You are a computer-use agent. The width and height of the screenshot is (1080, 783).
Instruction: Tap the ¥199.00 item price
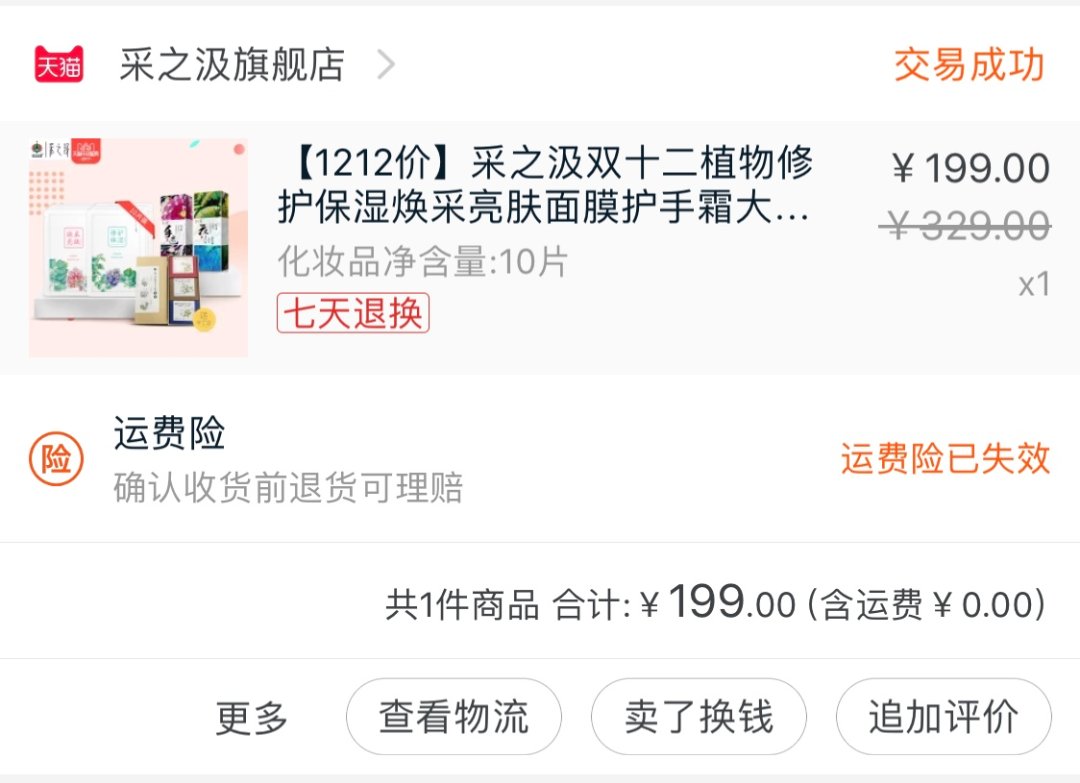971,168
